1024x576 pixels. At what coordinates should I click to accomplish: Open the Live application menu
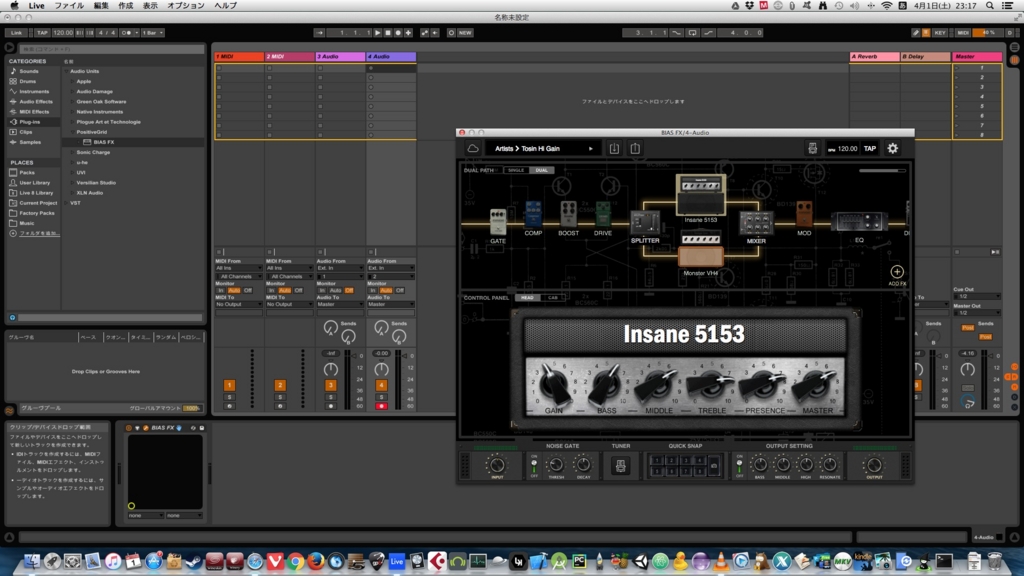pyautogui.click(x=37, y=6)
